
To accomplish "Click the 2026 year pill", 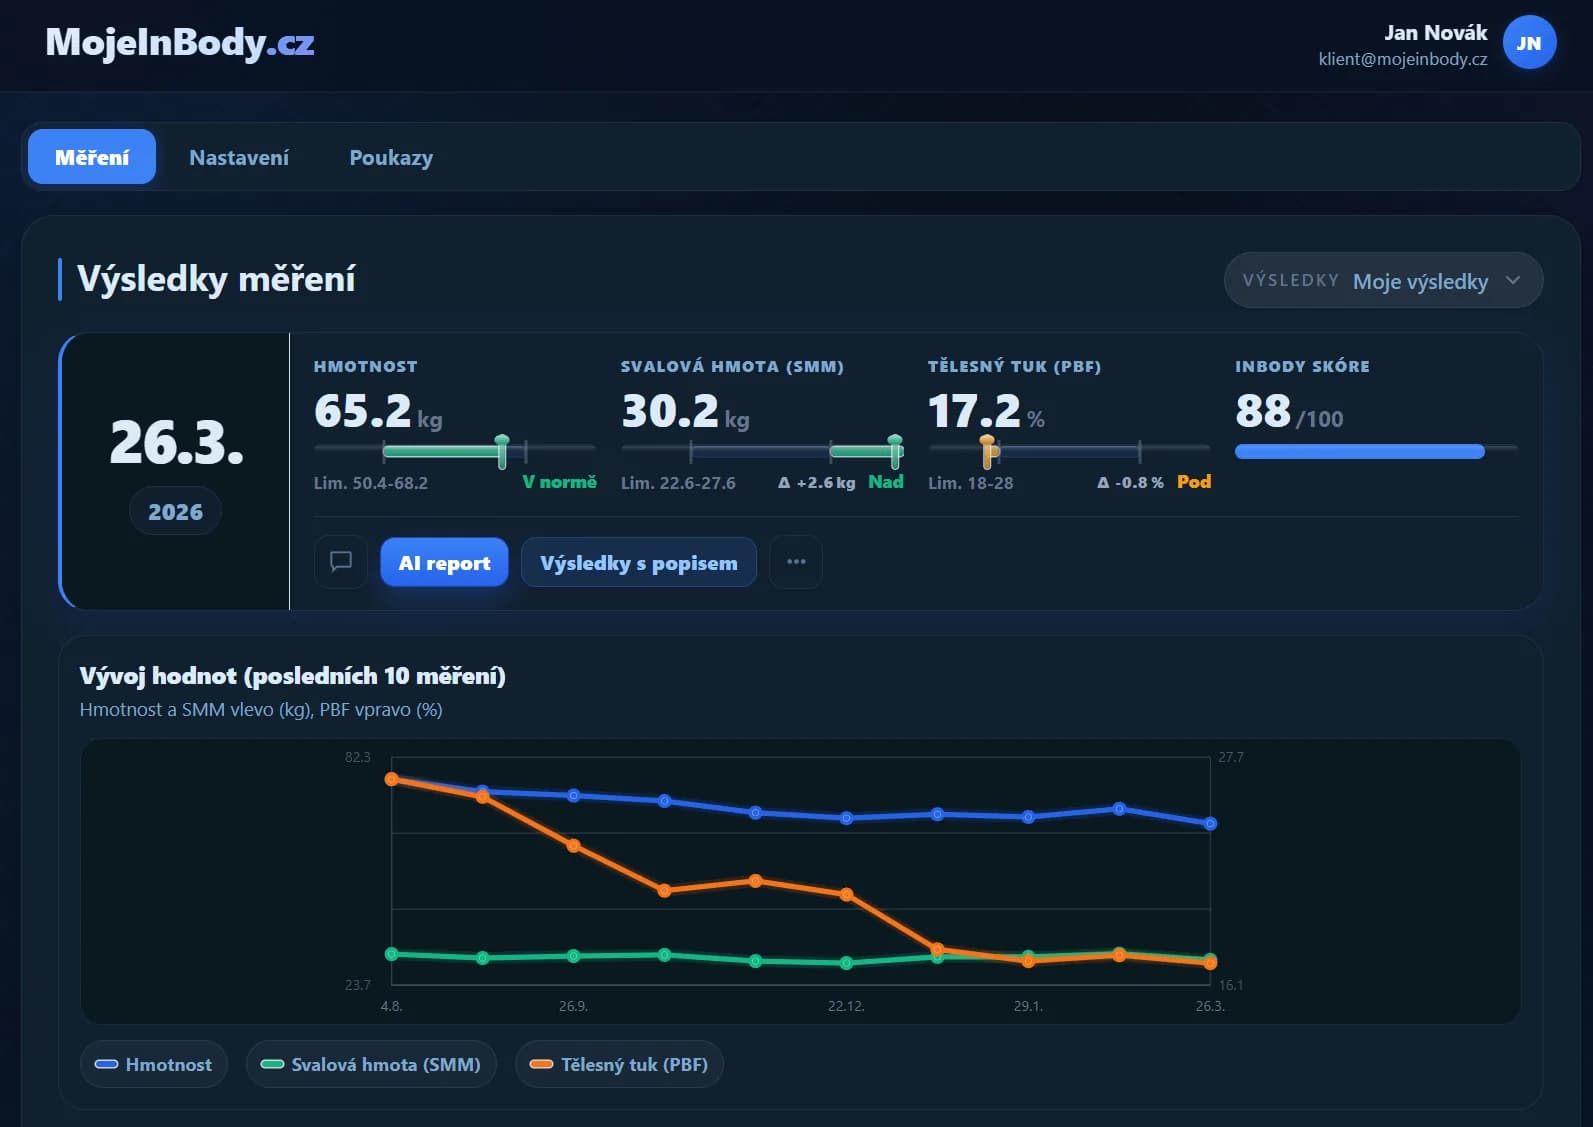I will point(175,512).
